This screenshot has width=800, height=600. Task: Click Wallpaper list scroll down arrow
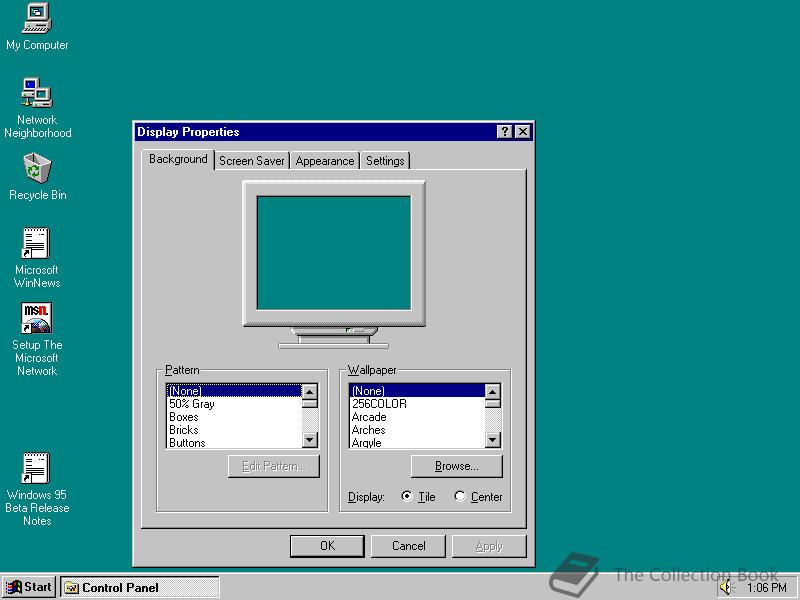click(492, 440)
